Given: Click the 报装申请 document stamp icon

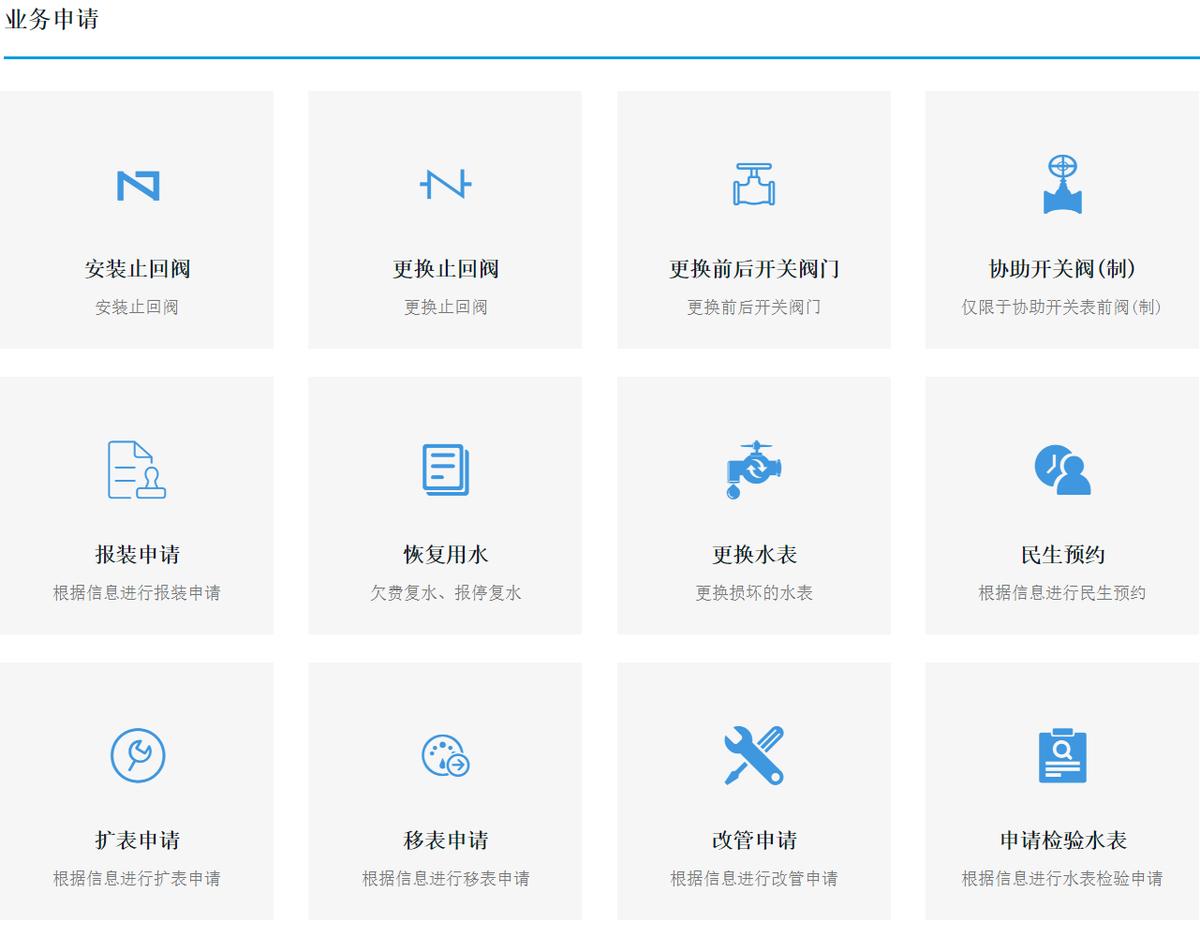Looking at the screenshot, I should click(x=137, y=469).
